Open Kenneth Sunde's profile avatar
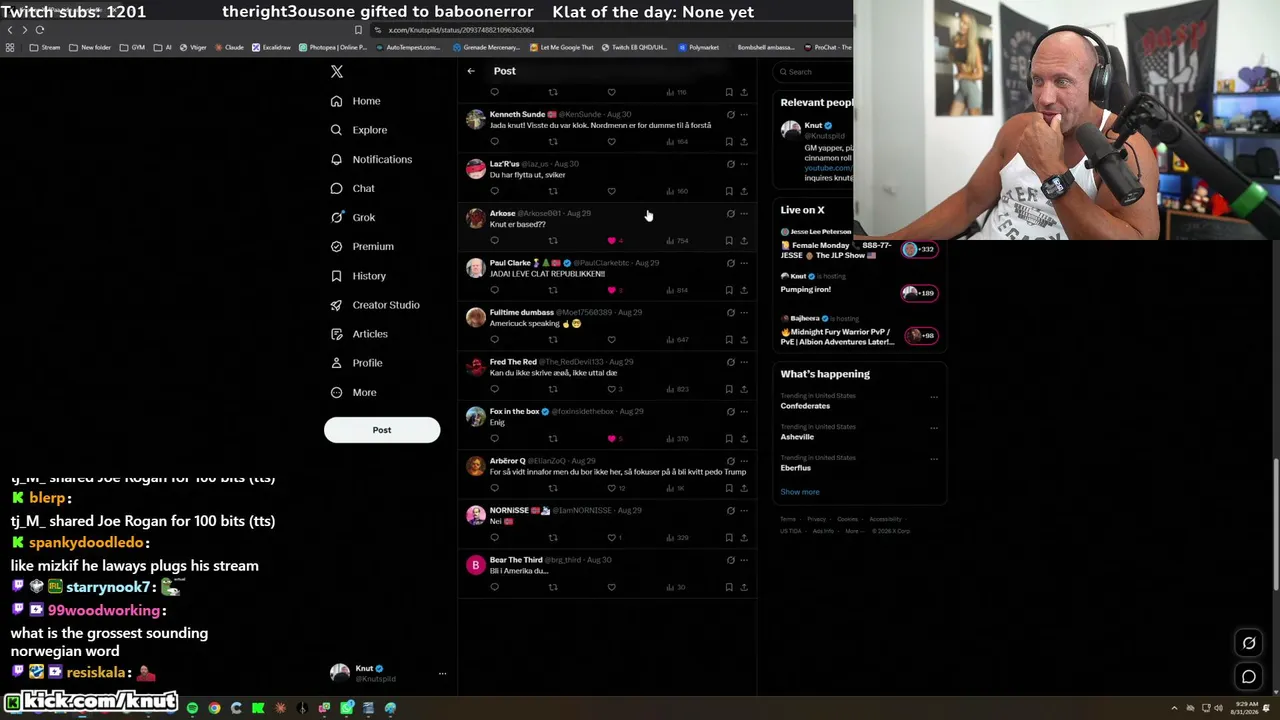 point(475,120)
